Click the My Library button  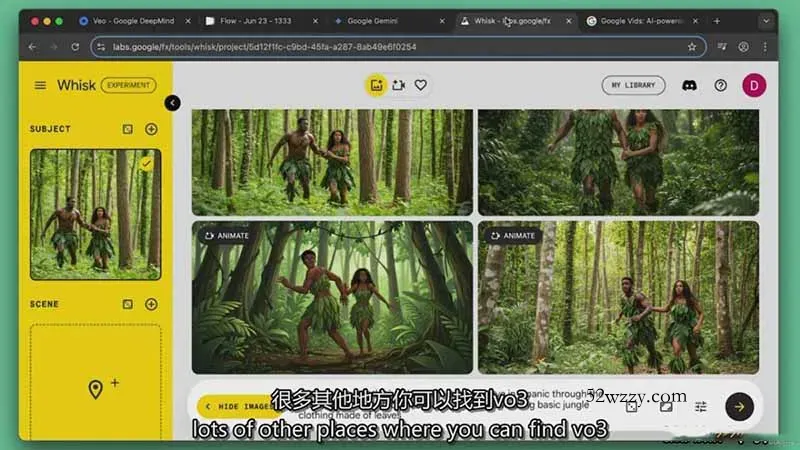[633, 85]
